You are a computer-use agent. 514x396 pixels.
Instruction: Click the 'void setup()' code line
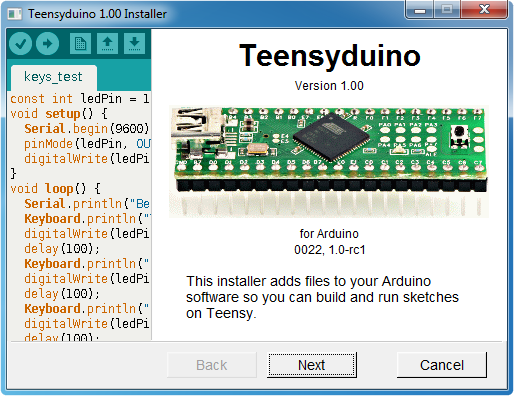coord(59,114)
